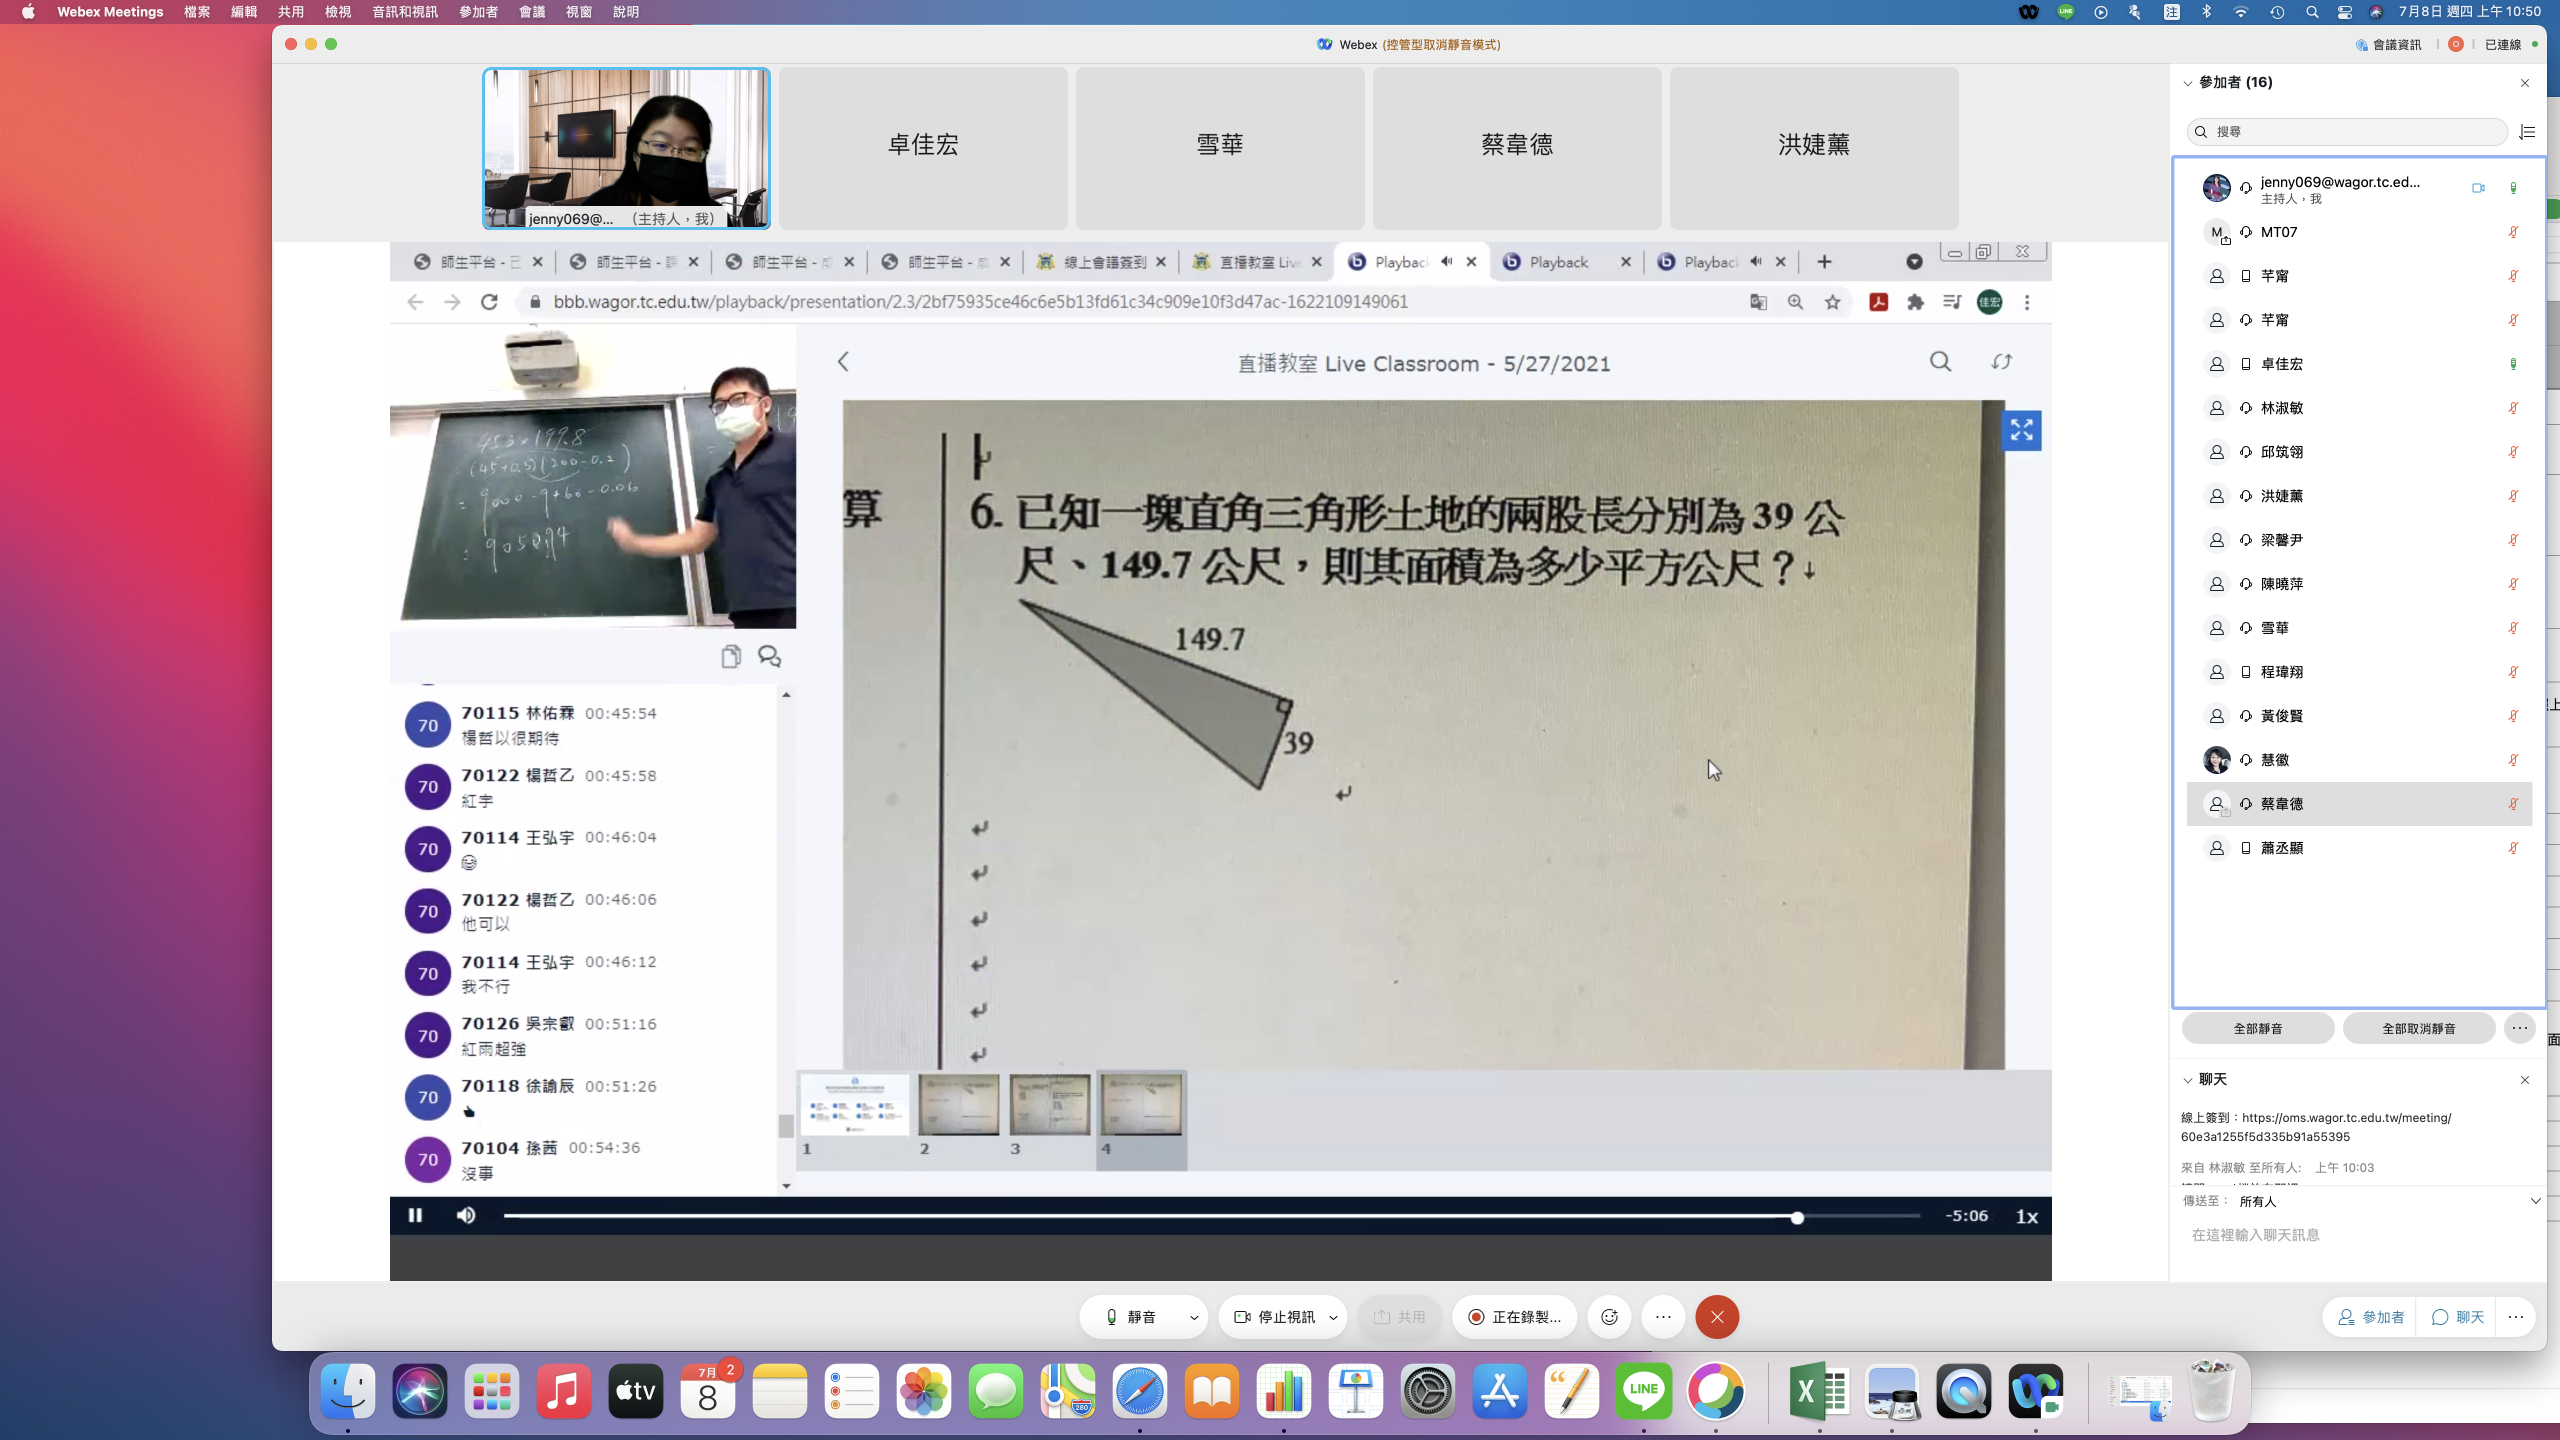Open the 參加者 menu in the menu bar
The height and width of the screenshot is (1440, 2560).
pyautogui.click(x=478, y=12)
